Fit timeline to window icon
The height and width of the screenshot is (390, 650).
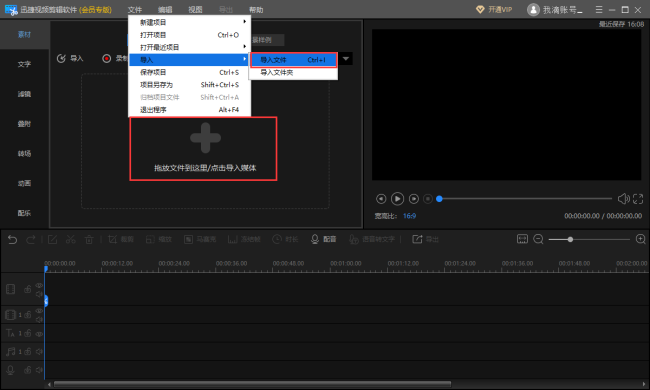pyautogui.click(x=522, y=239)
